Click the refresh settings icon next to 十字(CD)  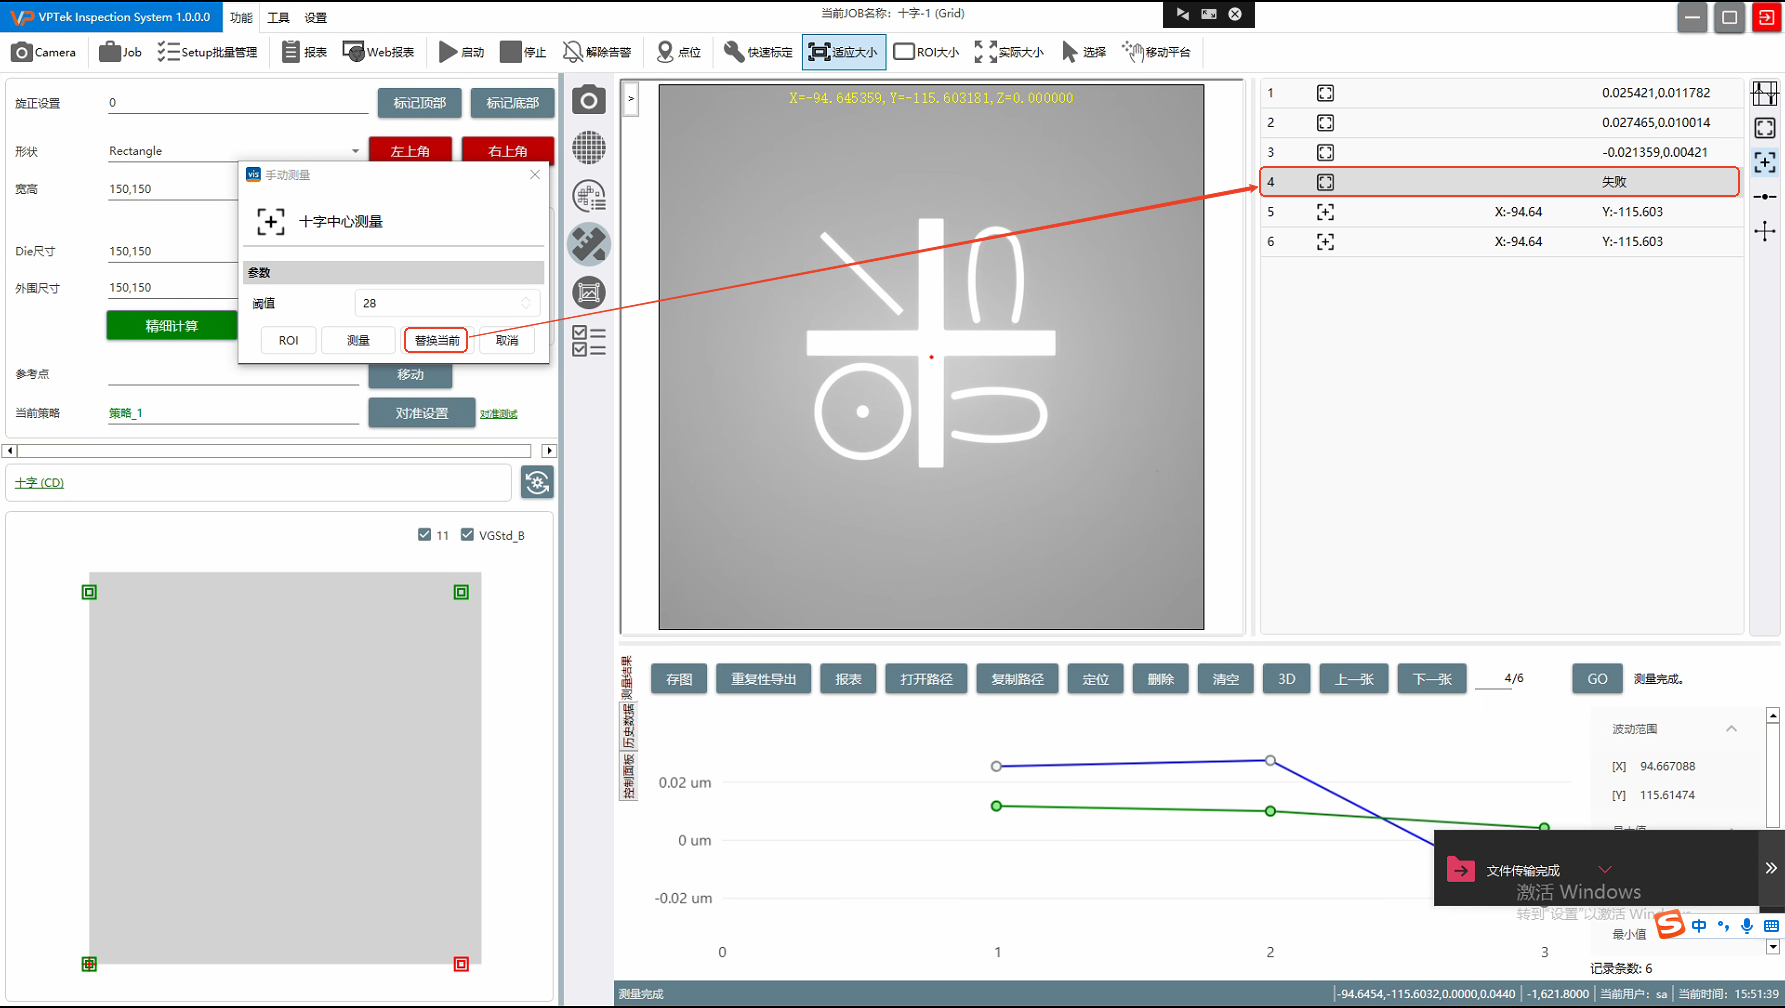tap(537, 483)
